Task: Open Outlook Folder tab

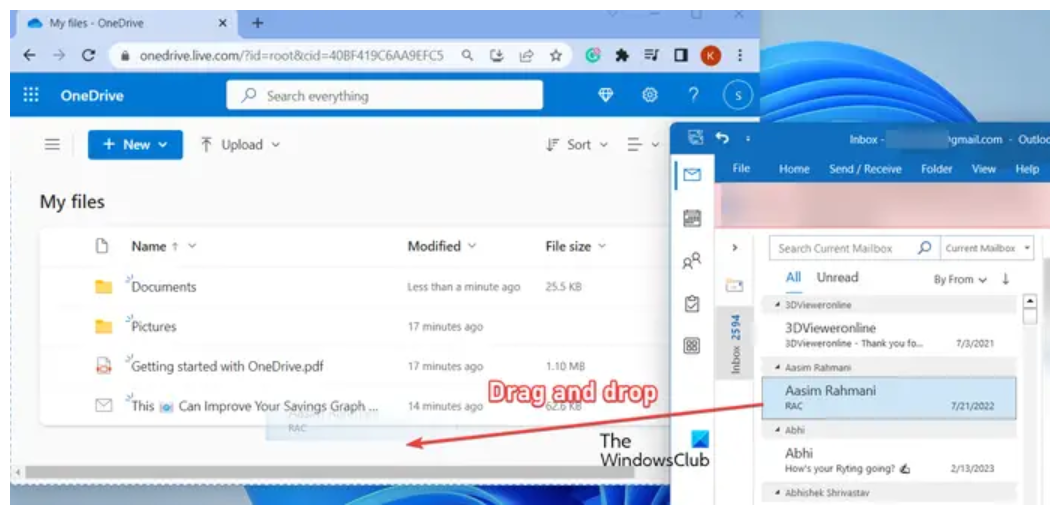Action: point(936,169)
